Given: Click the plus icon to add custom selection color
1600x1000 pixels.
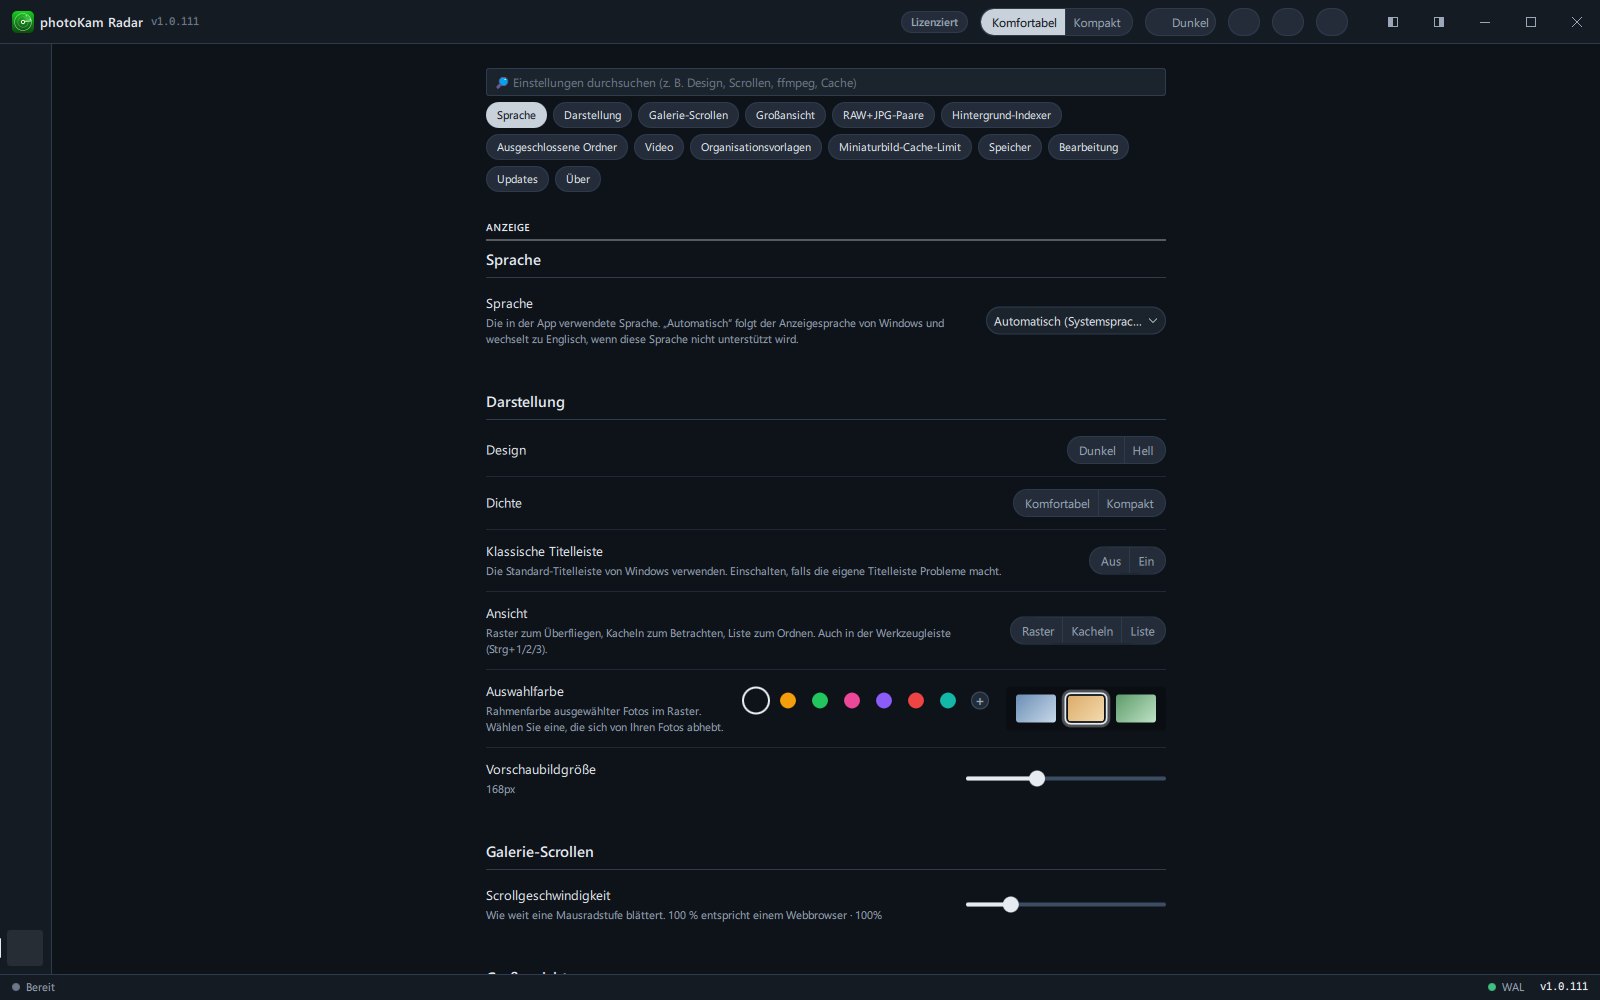Looking at the screenshot, I should click(980, 701).
